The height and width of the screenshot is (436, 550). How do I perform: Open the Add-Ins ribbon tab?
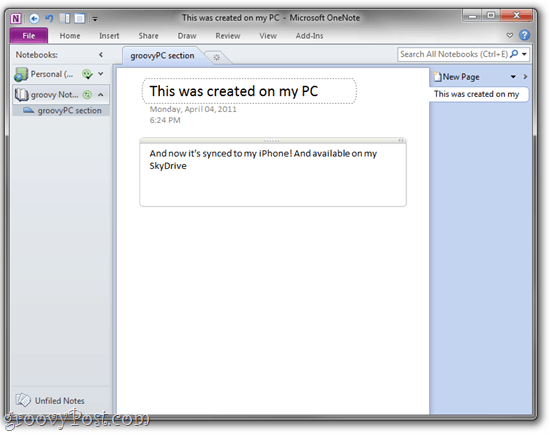click(309, 36)
